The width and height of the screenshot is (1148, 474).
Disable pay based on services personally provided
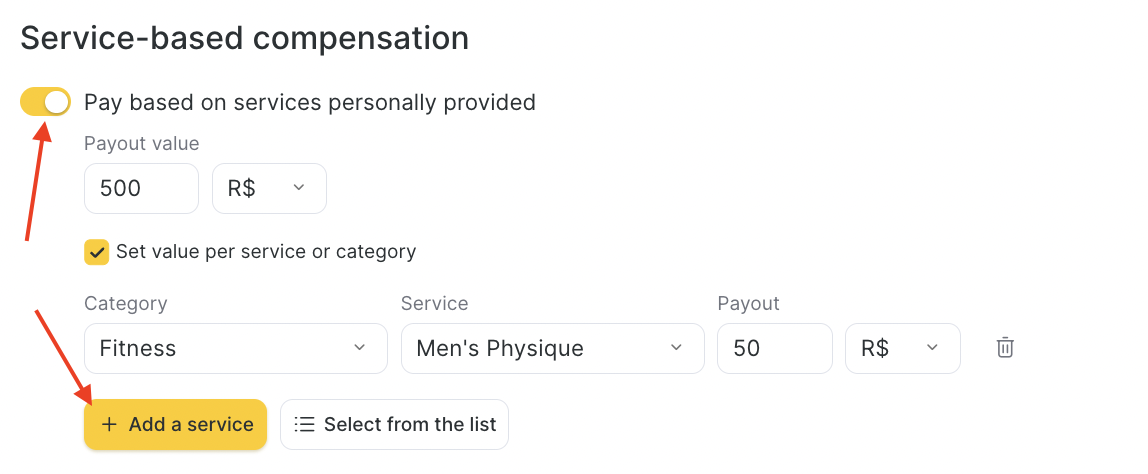point(45,102)
